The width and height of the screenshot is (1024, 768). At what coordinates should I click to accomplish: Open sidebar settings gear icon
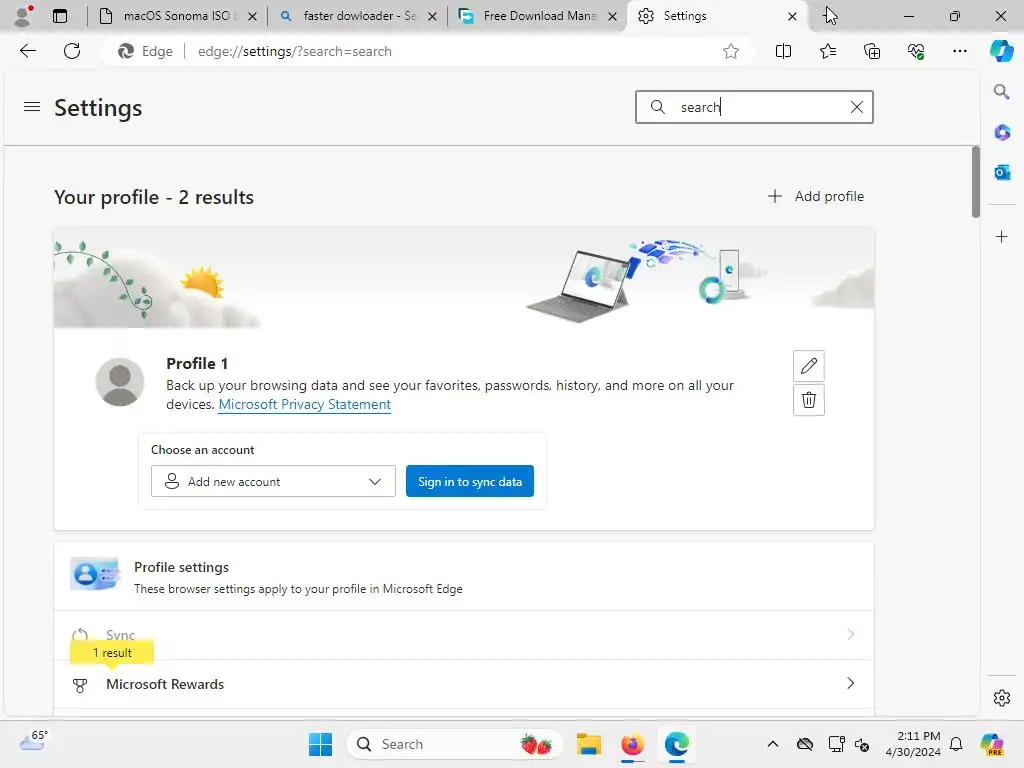(1001, 698)
